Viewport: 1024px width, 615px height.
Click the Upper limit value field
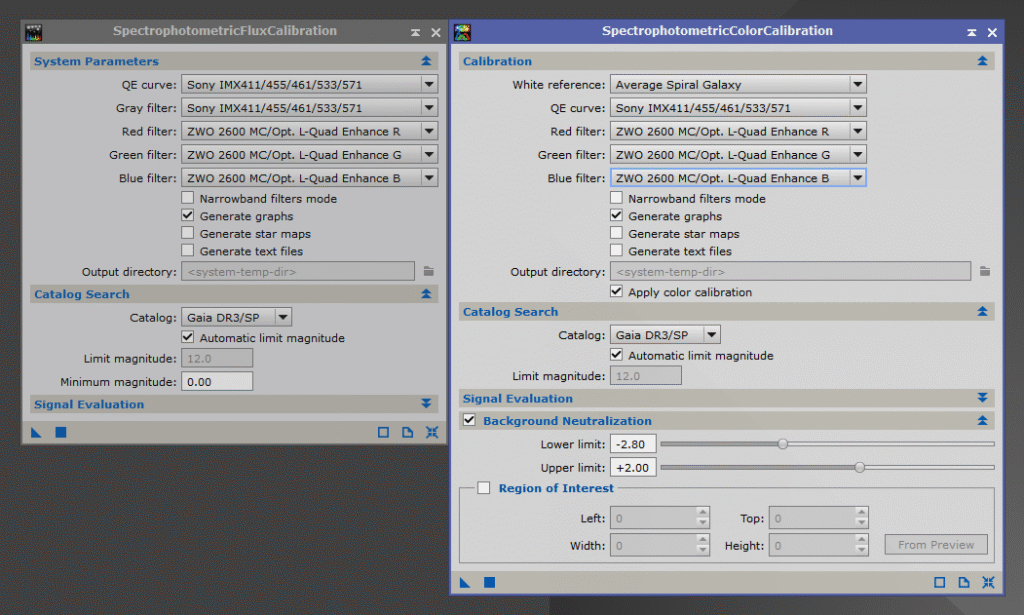pos(633,467)
